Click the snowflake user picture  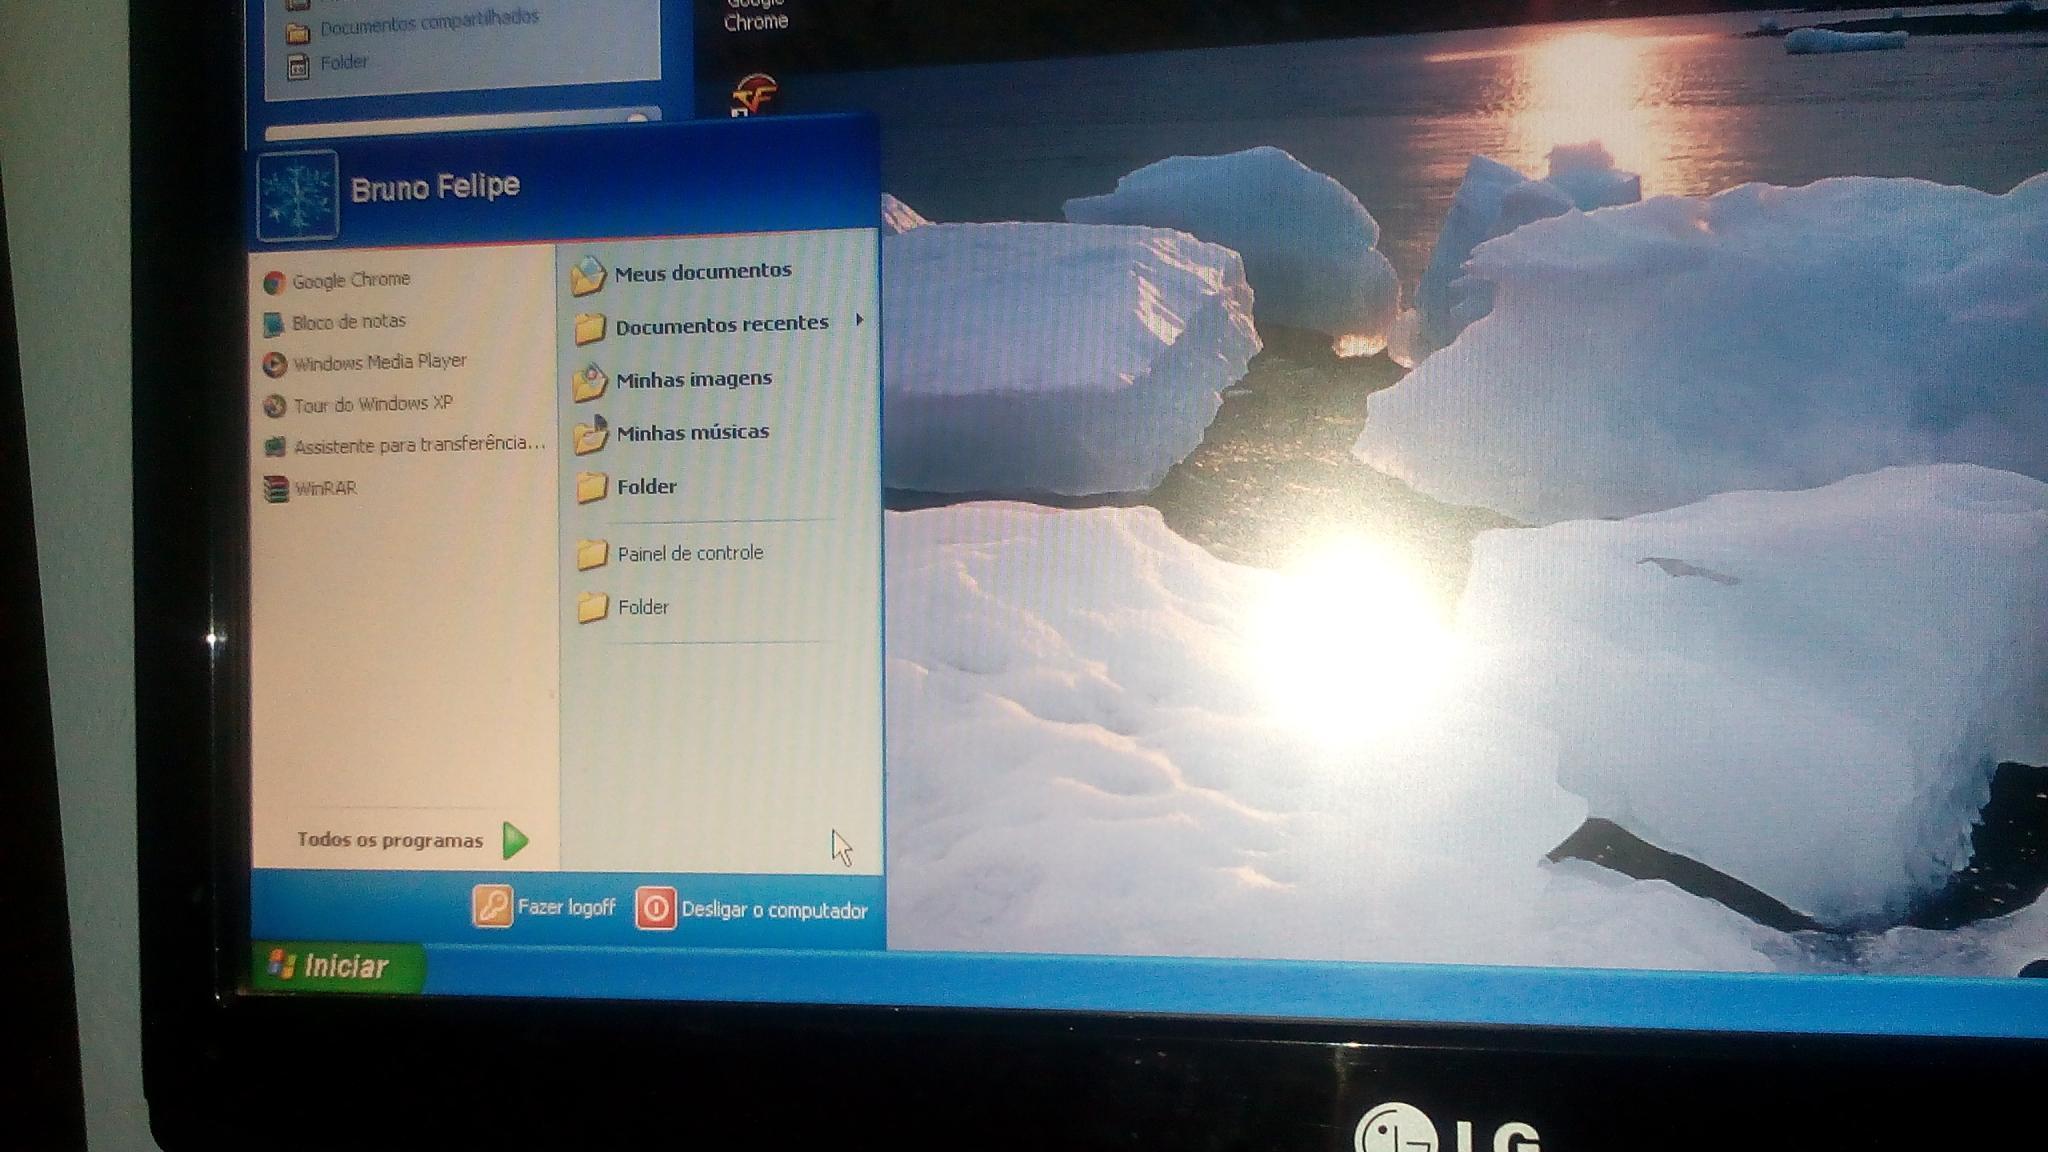pos(297,196)
